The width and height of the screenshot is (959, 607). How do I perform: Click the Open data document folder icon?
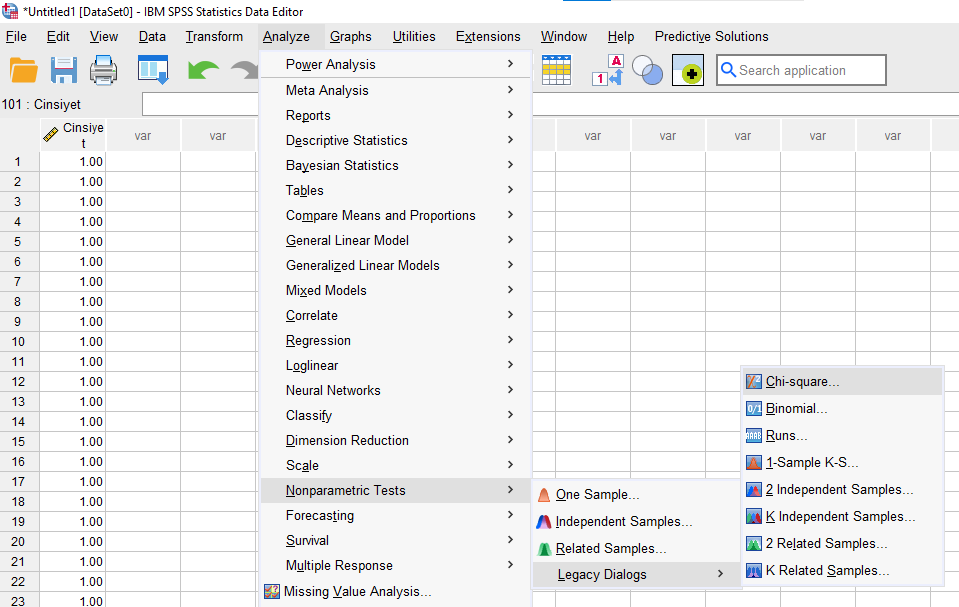pyautogui.click(x=24, y=71)
